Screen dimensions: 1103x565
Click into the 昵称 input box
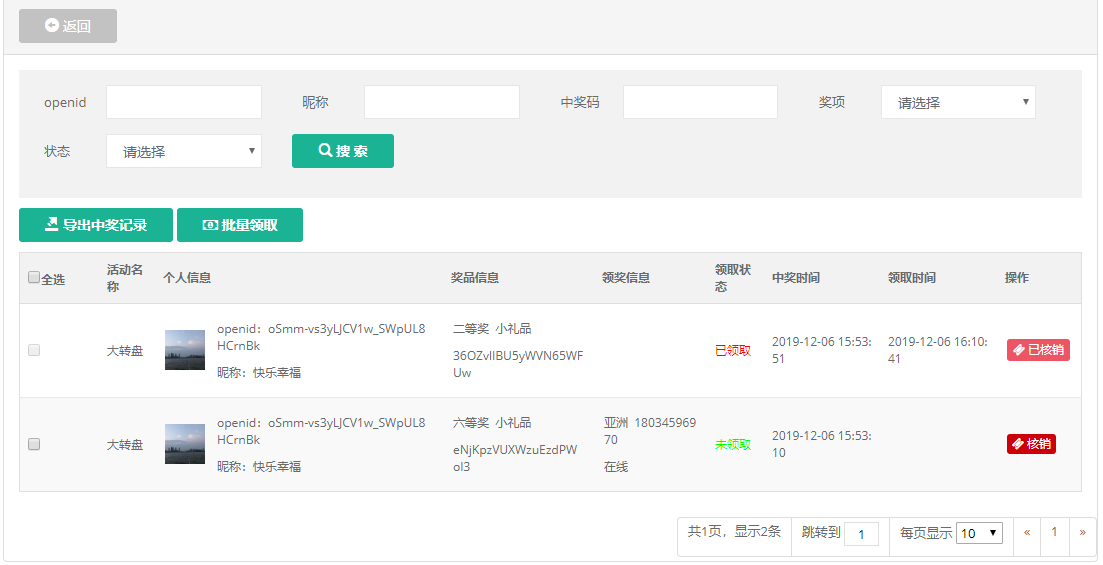[442, 102]
